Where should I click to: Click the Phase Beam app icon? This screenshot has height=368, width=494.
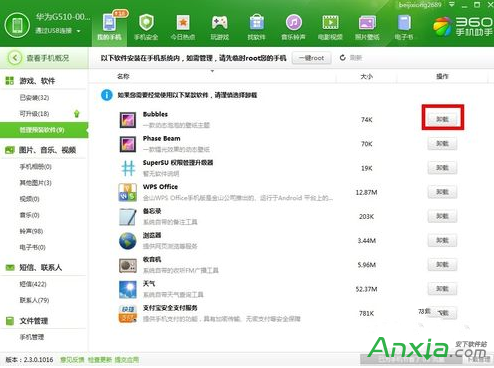[128, 144]
